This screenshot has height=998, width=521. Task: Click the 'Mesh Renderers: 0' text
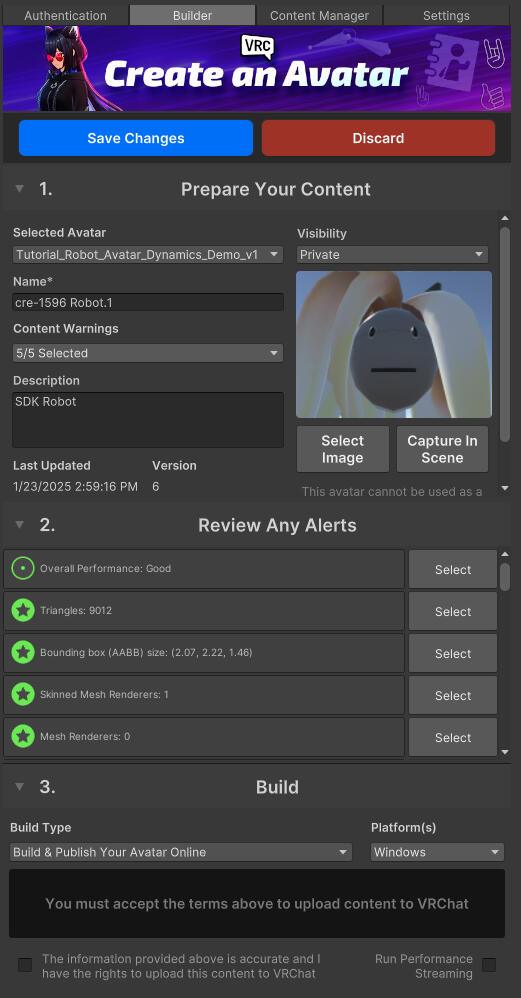(85, 736)
